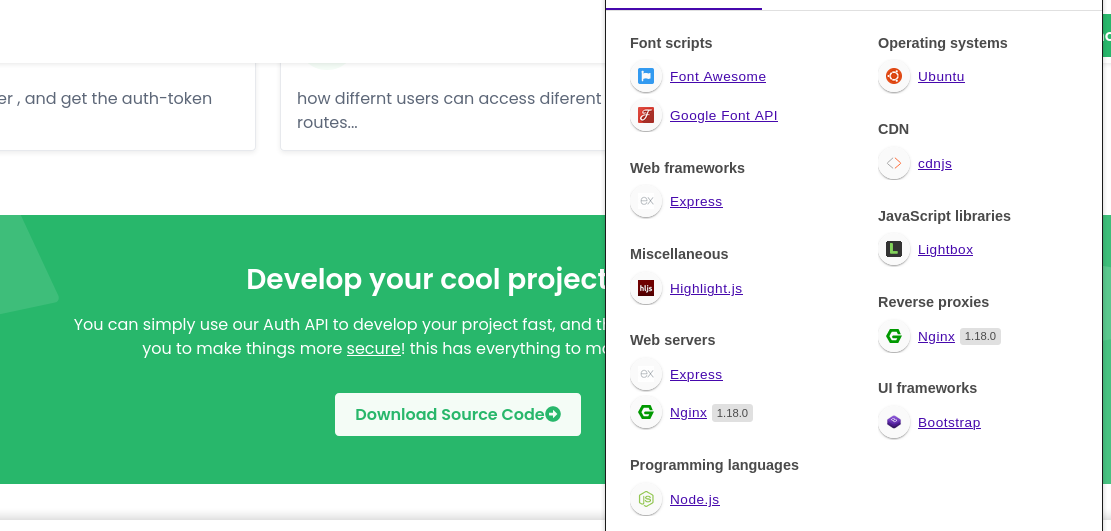
Task: Click the Ubuntu logo icon
Action: click(x=894, y=77)
